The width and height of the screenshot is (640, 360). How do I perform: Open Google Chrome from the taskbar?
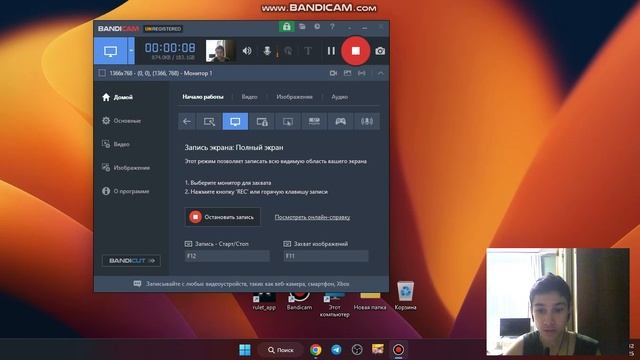pyautogui.click(x=315, y=350)
